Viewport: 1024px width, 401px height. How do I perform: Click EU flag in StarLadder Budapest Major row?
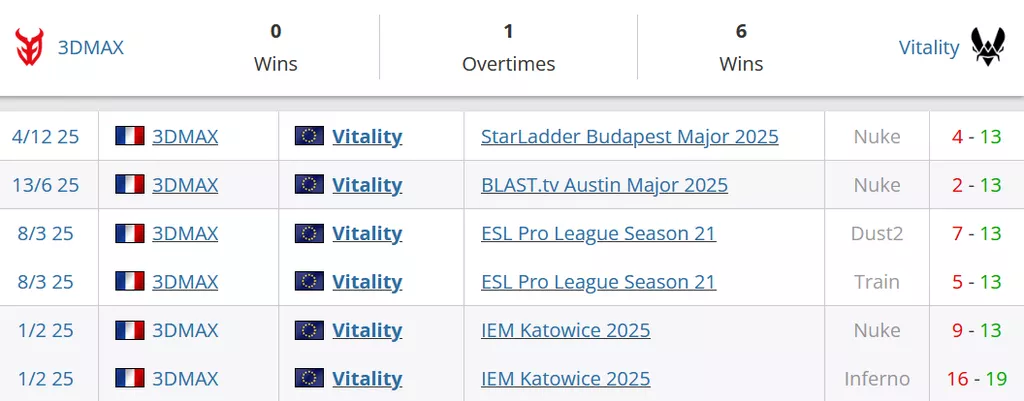[x=309, y=137]
